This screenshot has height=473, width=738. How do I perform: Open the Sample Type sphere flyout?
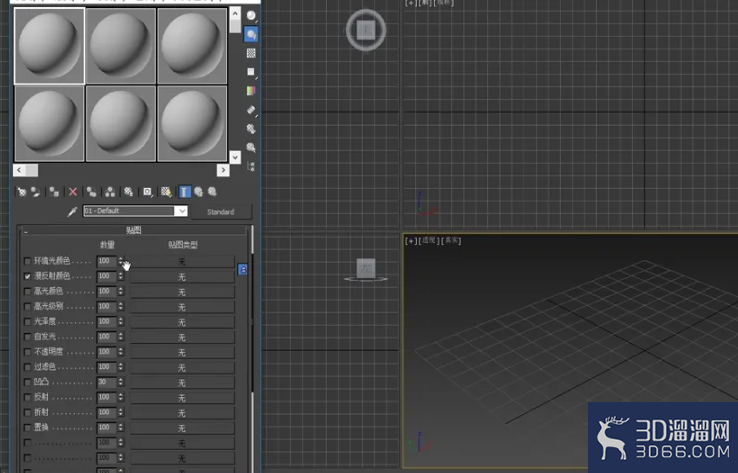point(251,16)
